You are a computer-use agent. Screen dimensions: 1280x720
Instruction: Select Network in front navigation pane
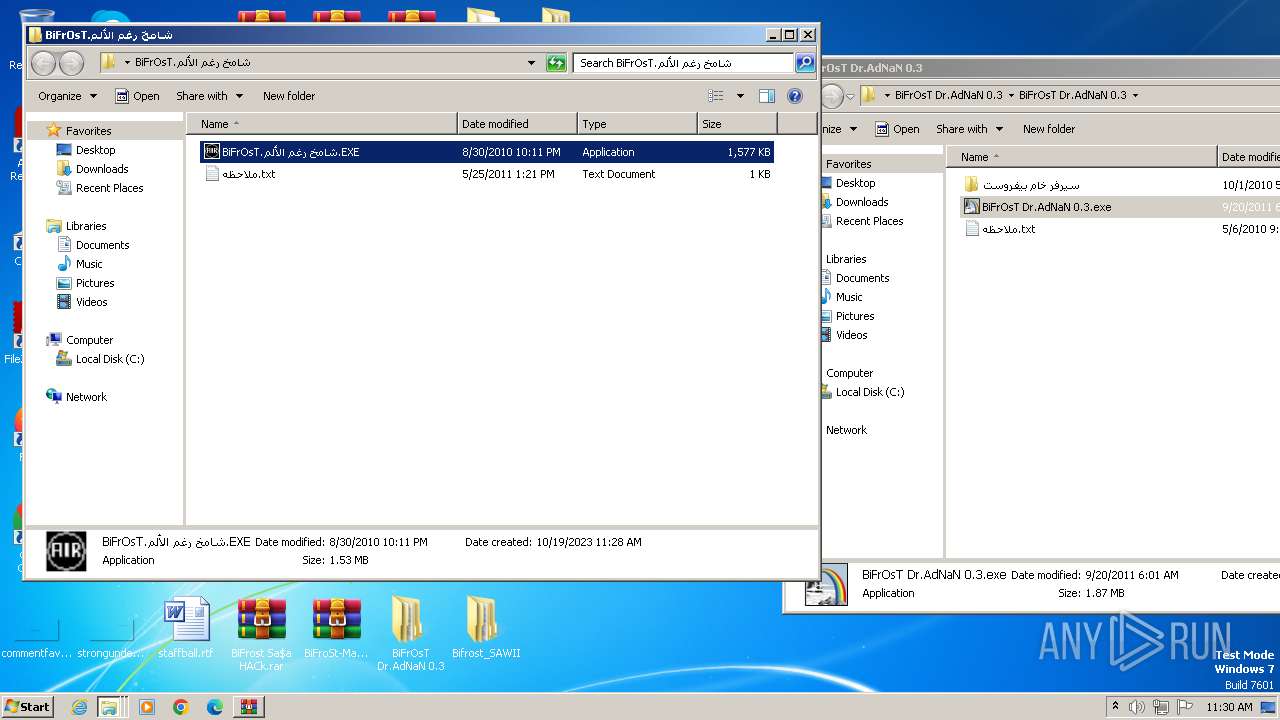point(86,397)
